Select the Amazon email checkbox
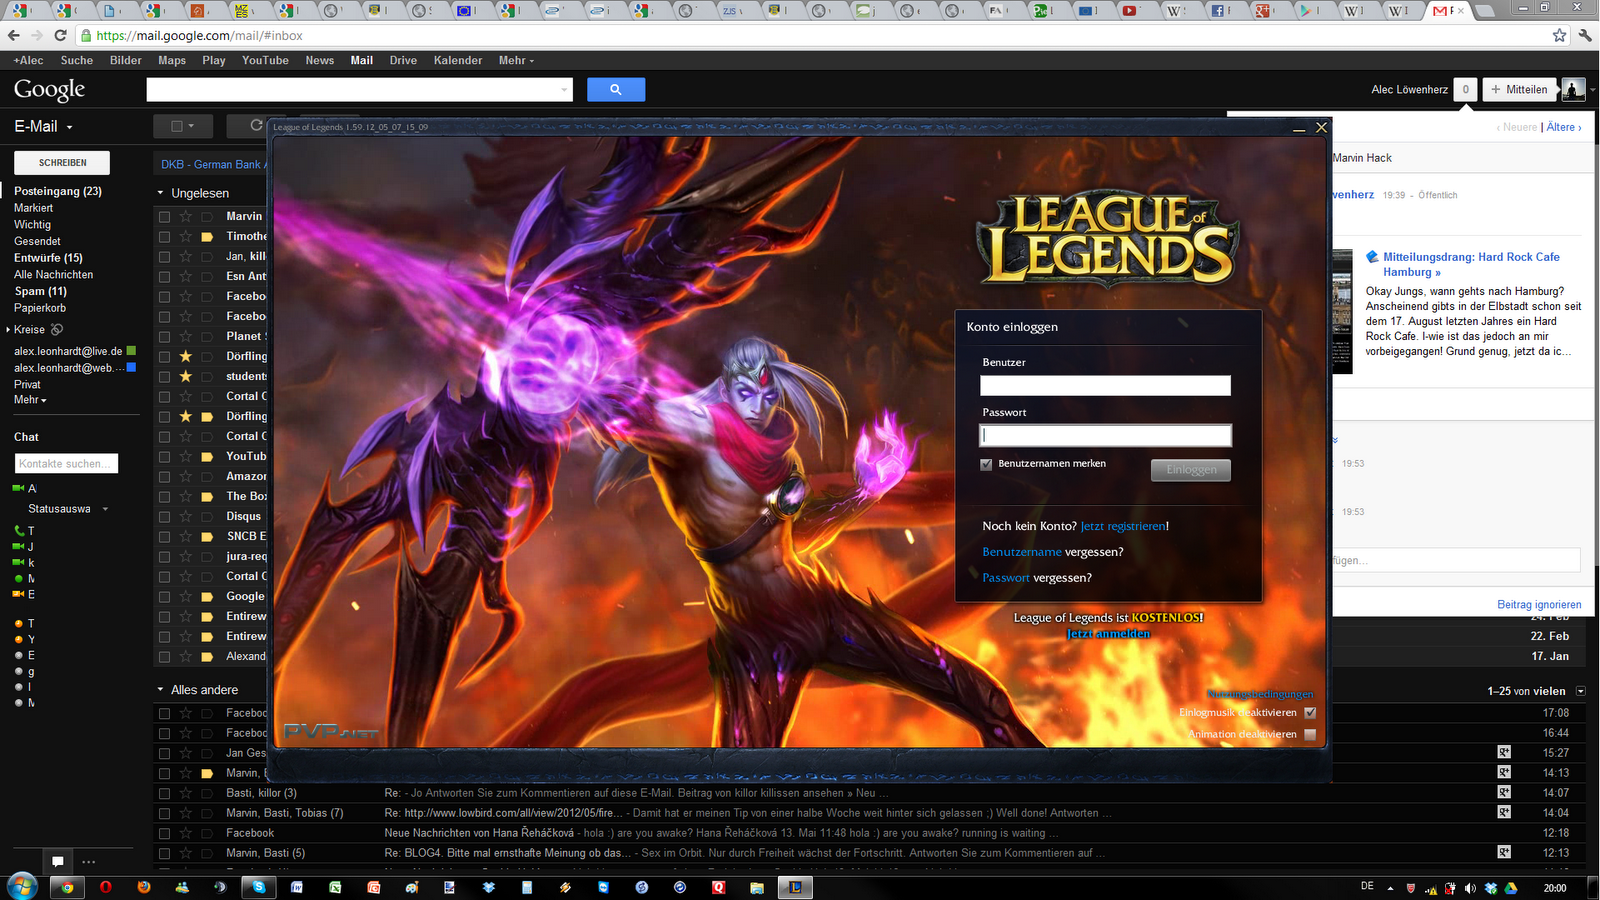The height and width of the screenshot is (900, 1600). point(164,476)
